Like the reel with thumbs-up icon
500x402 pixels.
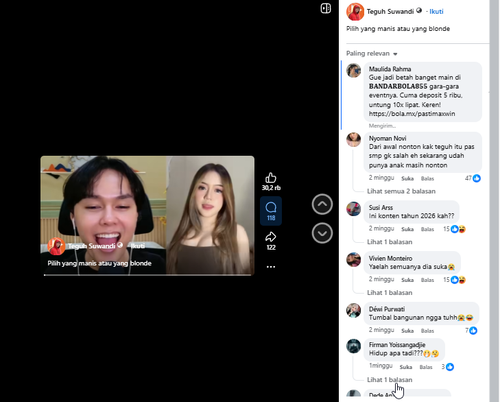pyautogui.click(x=271, y=178)
